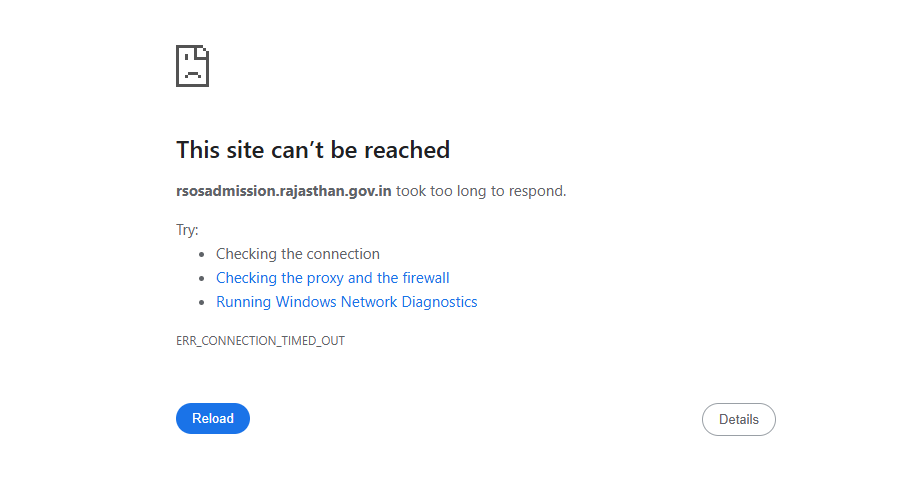The height and width of the screenshot is (492, 913).
Task: Click the sad page error icon
Action: [192, 66]
